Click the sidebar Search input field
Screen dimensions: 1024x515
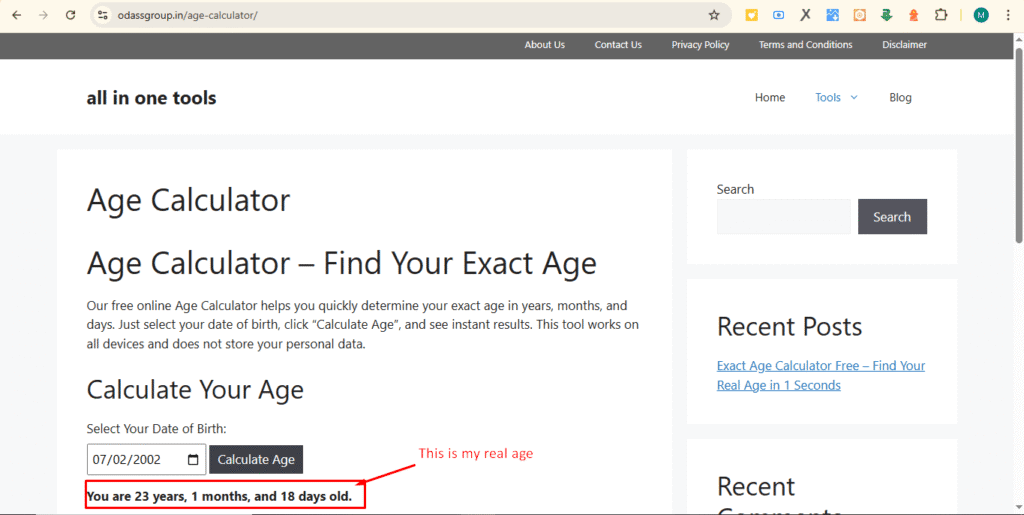coord(783,217)
